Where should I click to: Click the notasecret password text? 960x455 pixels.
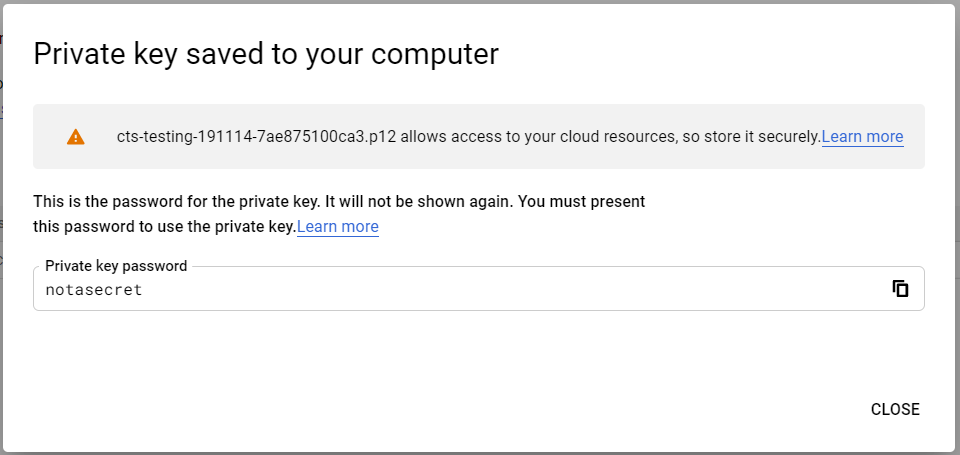pyautogui.click(x=94, y=290)
